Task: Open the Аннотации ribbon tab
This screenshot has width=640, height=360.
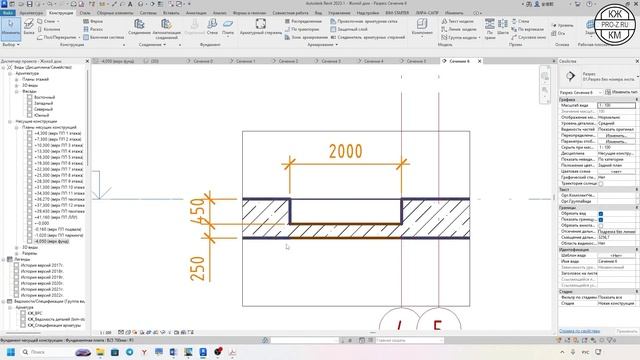Action: [196, 13]
